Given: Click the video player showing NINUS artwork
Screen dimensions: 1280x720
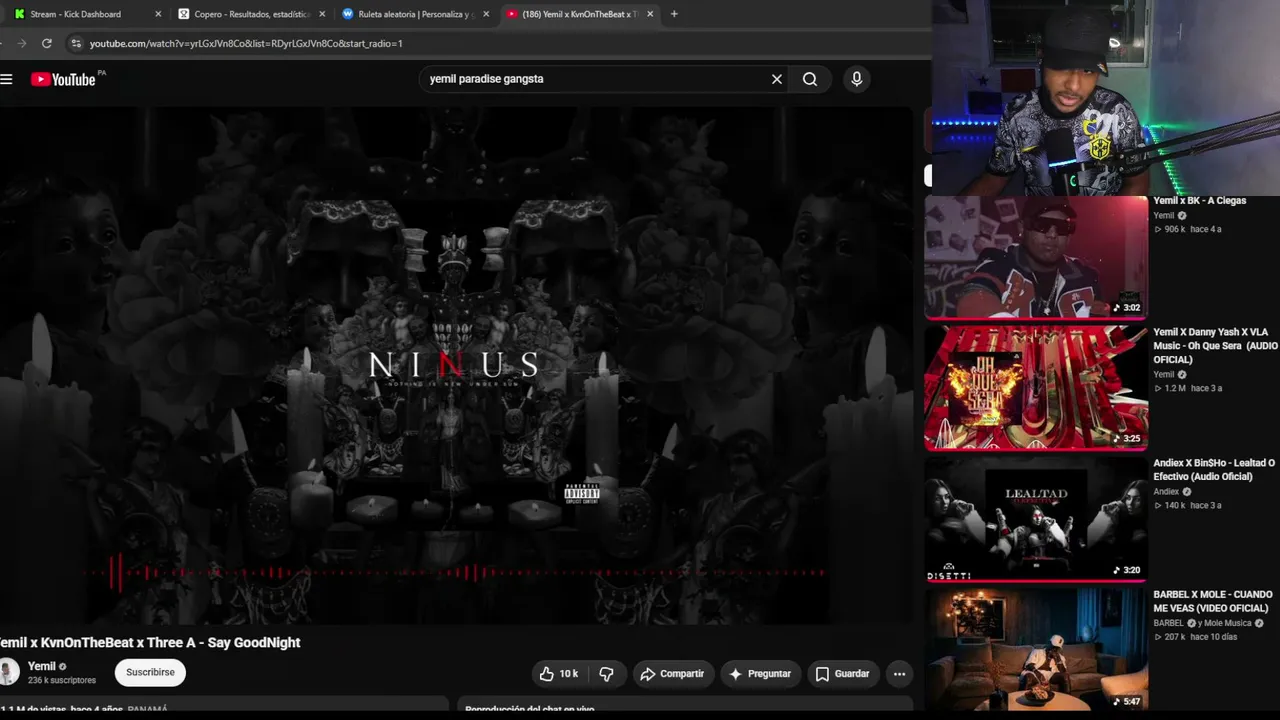Looking at the screenshot, I should (x=455, y=366).
